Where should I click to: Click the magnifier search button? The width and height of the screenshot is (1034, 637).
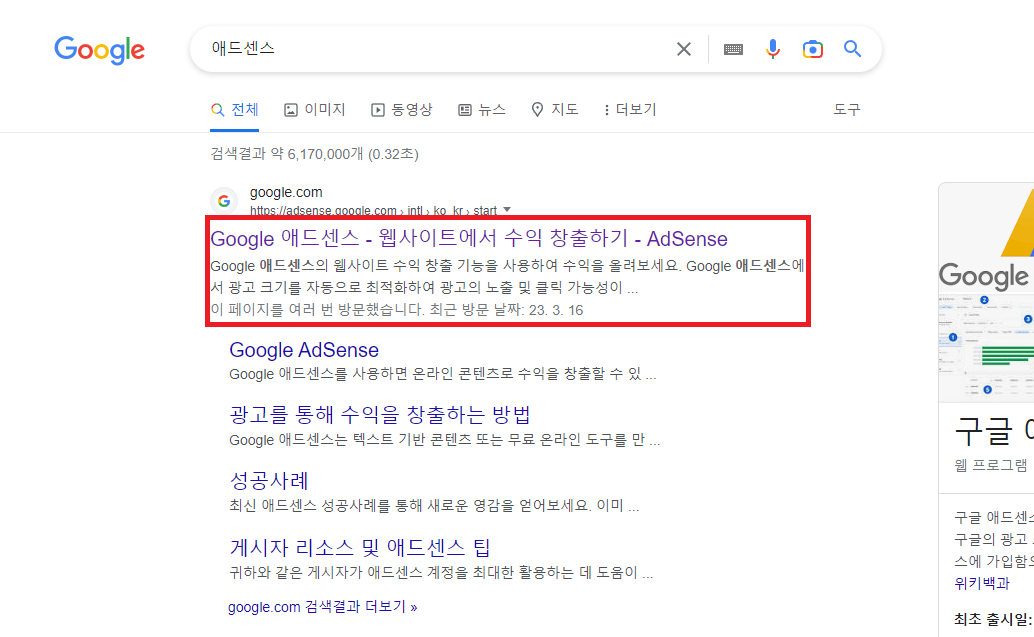click(852, 49)
